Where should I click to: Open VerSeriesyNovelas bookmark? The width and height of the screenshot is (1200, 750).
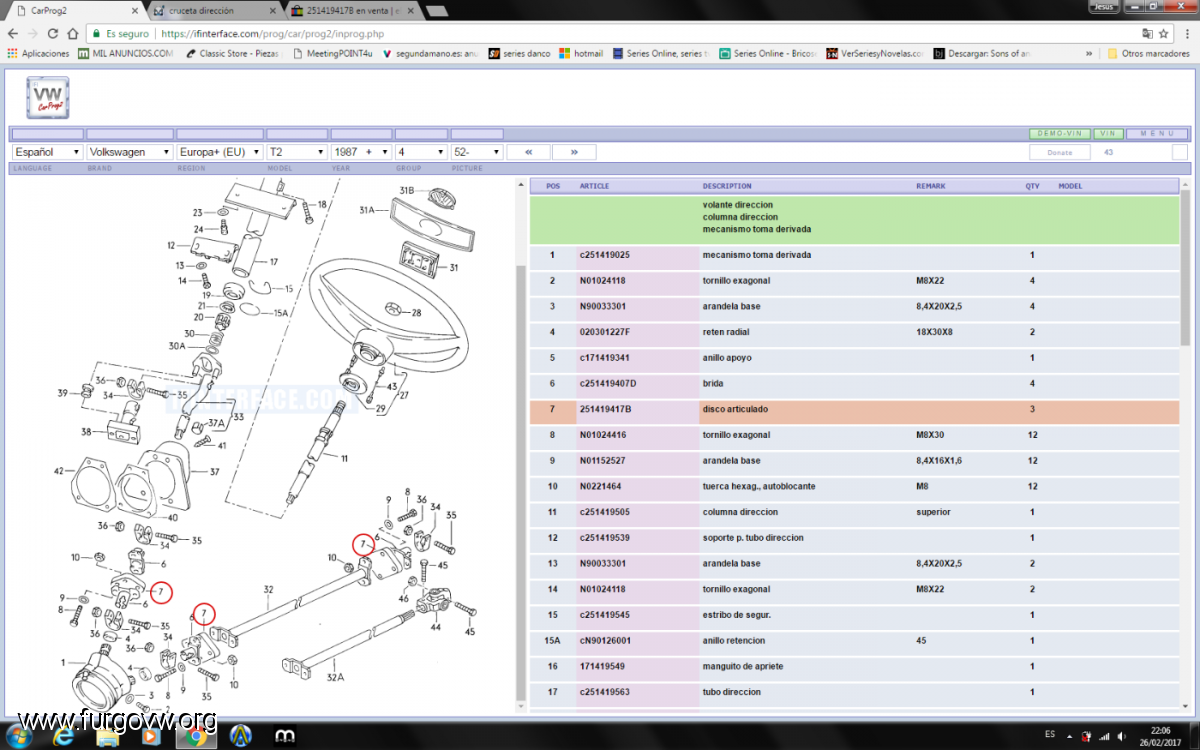[x=876, y=53]
